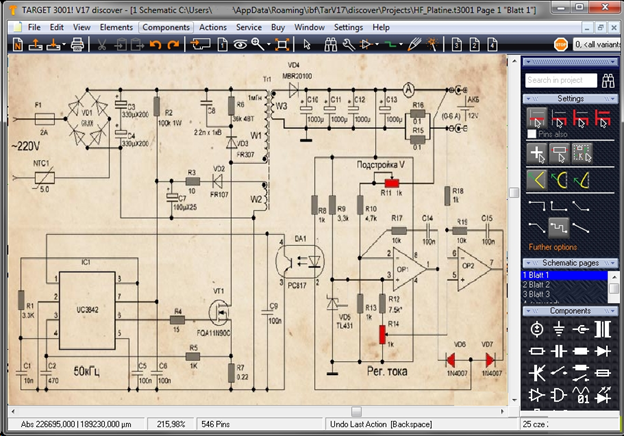
Task: Pick the LED symbol in Components palette
Action: click(603, 395)
